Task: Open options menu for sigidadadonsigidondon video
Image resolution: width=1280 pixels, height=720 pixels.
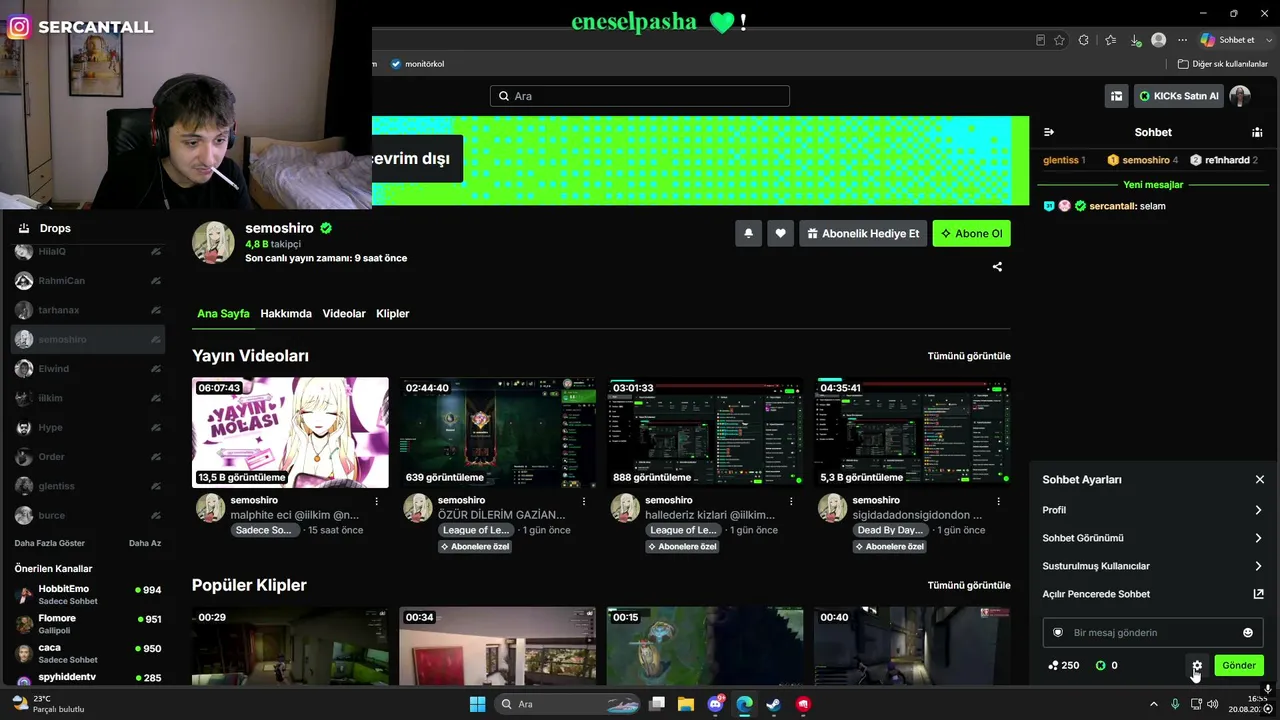Action: click(998, 501)
